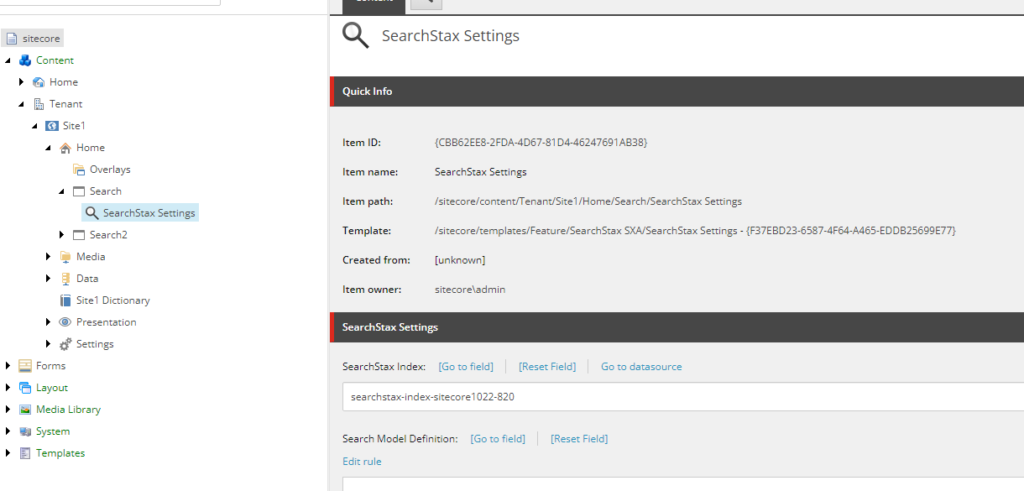Click the magnifier icon of SearchStax Settings tree item

pyautogui.click(x=92, y=213)
